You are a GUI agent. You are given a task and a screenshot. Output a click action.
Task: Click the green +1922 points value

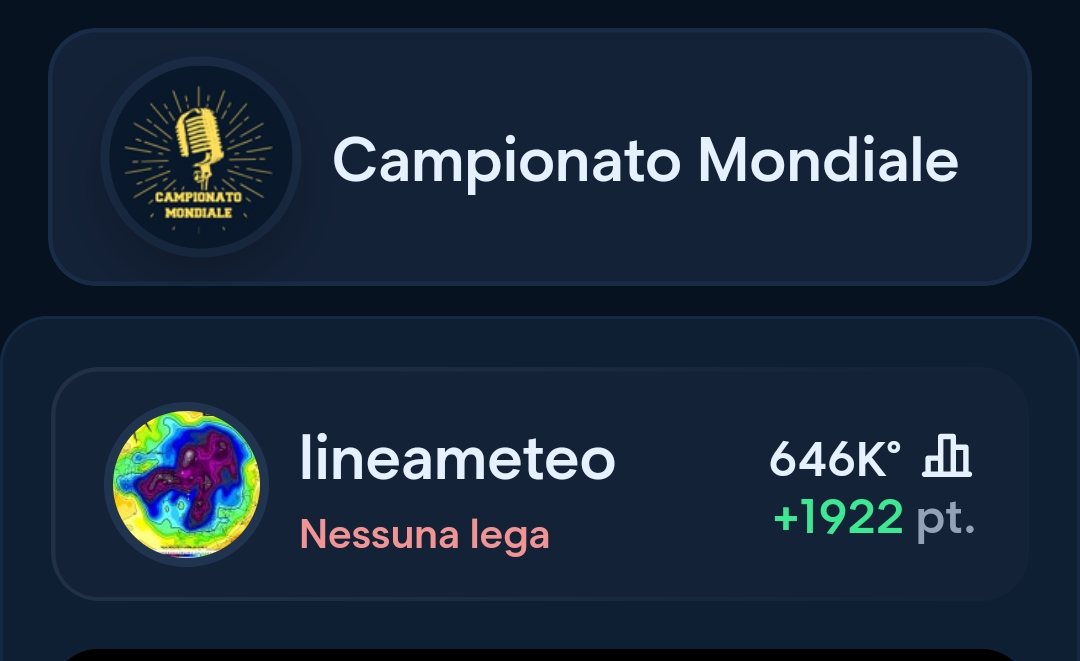838,518
